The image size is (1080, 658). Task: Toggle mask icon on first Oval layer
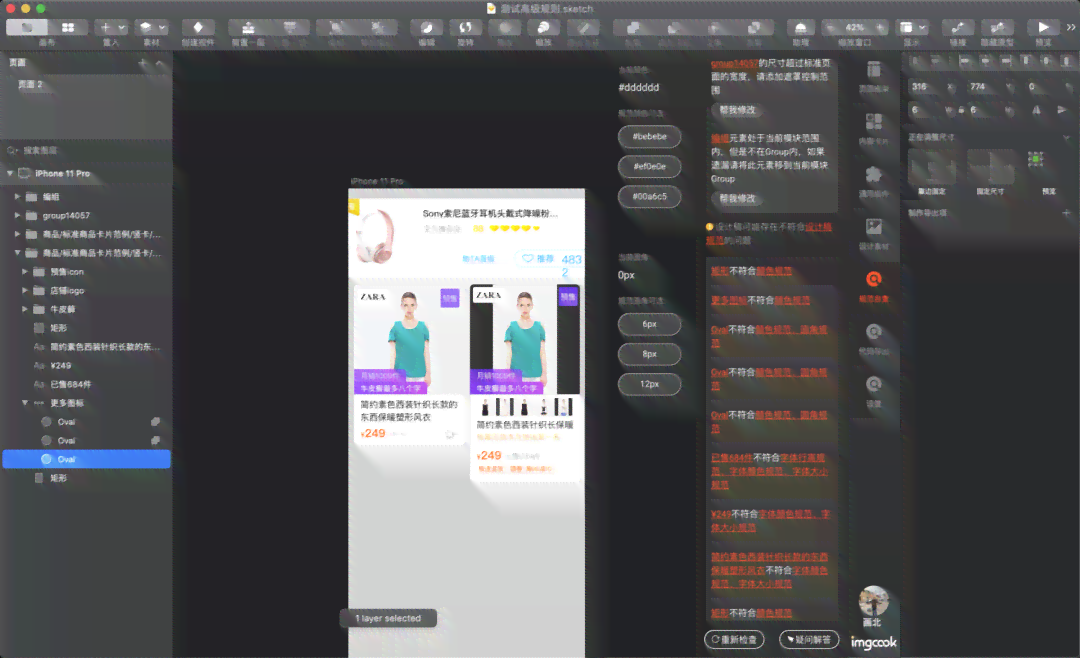(x=156, y=422)
